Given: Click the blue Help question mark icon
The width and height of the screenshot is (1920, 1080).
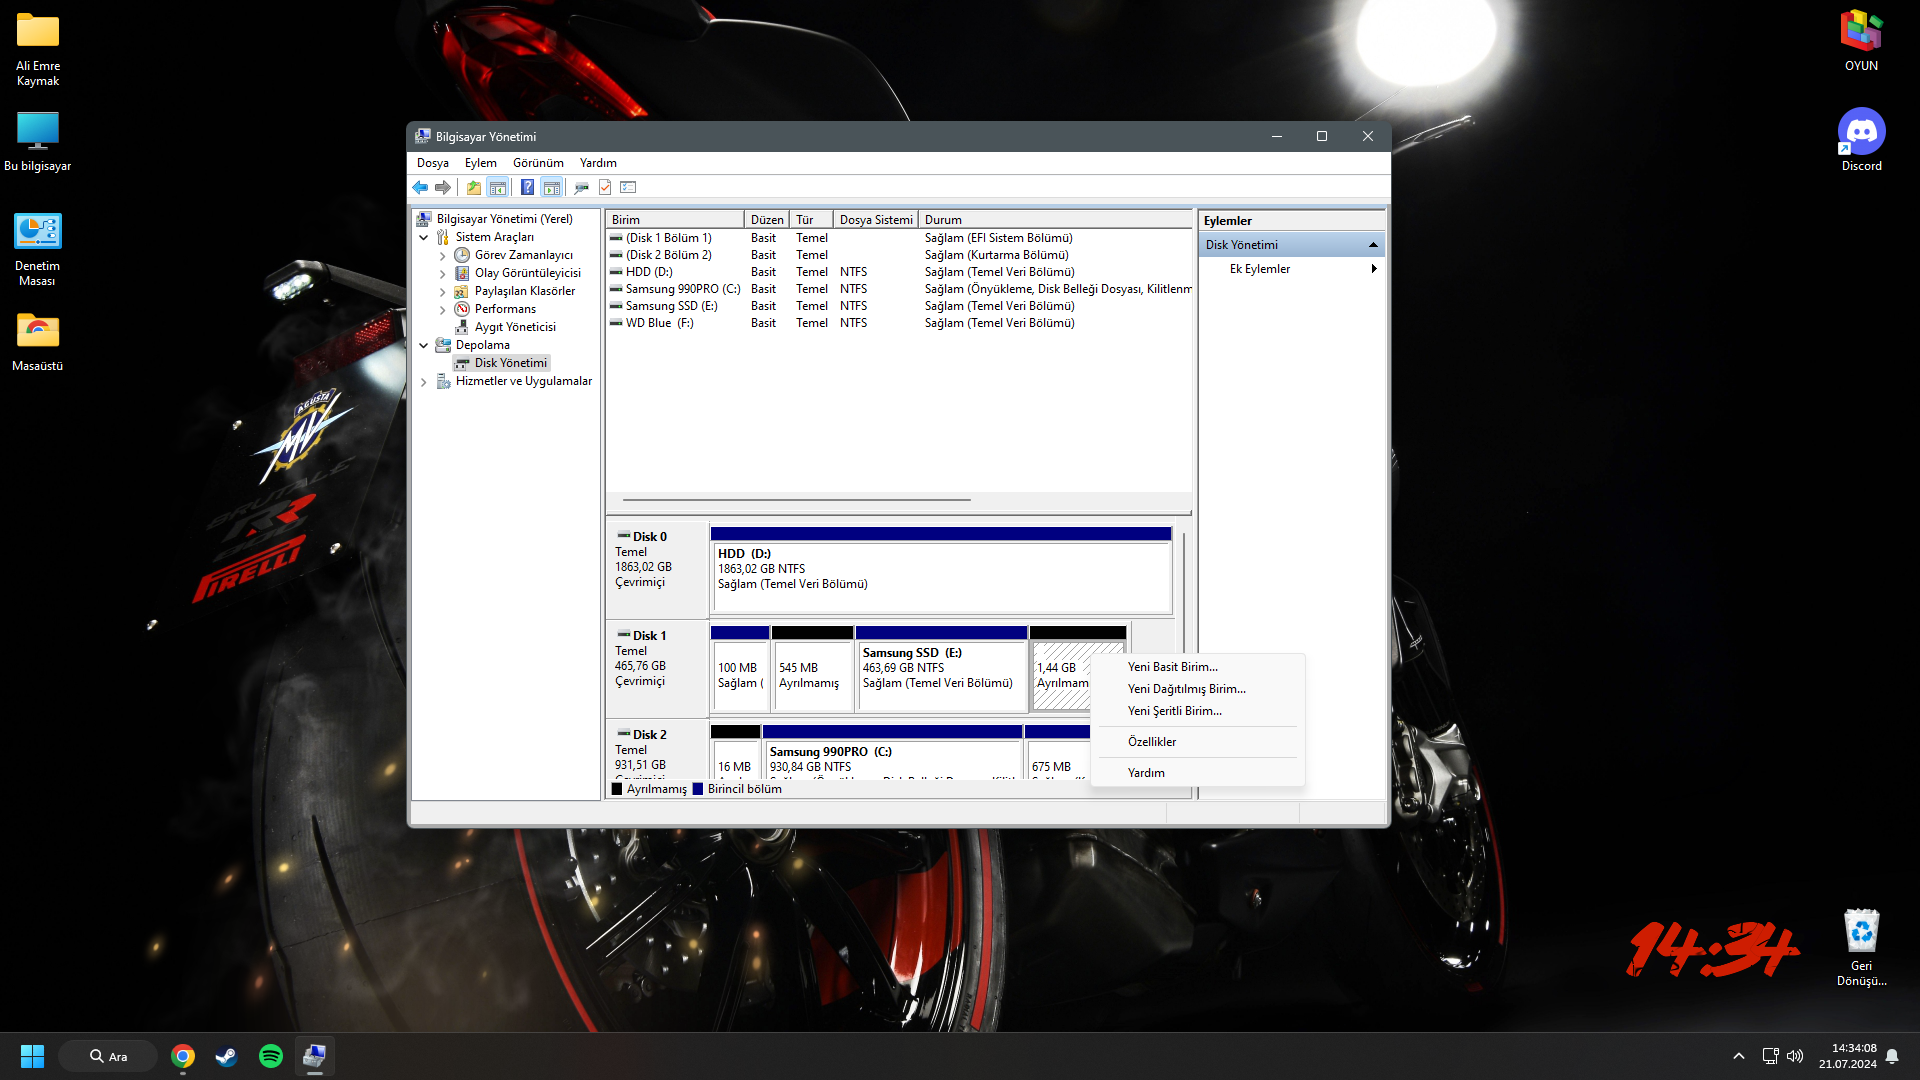Looking at the screenshot, I should tap(527, 187).
